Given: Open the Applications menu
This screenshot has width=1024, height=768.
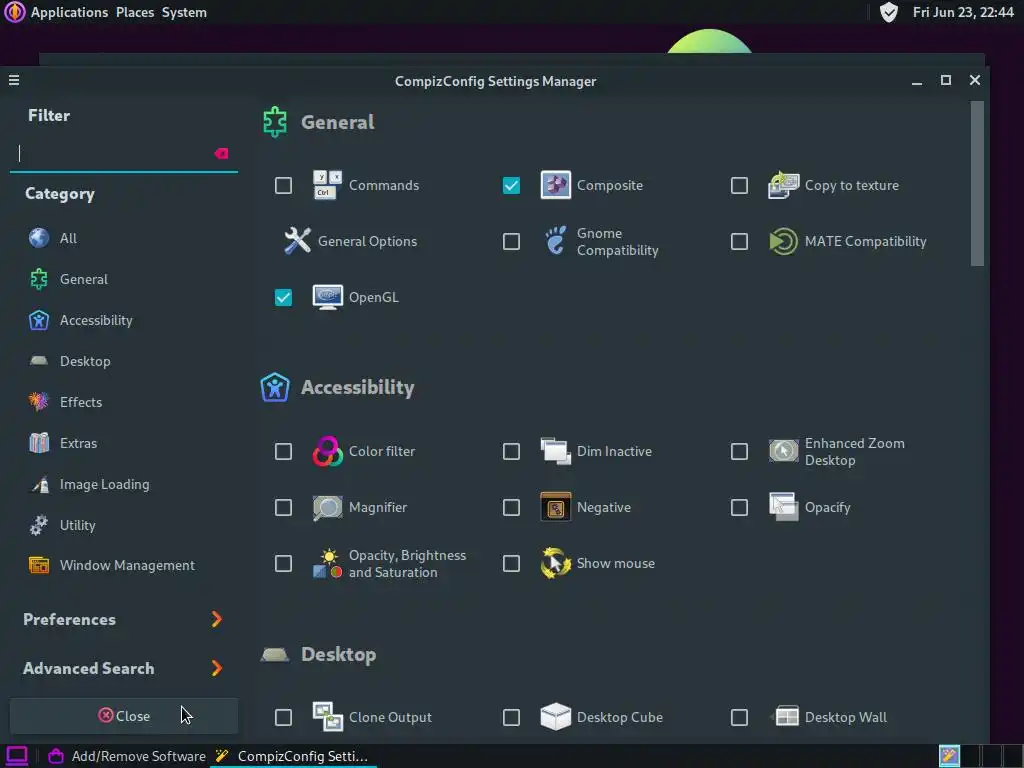Looking at the screenshot, I should (69, 12).
